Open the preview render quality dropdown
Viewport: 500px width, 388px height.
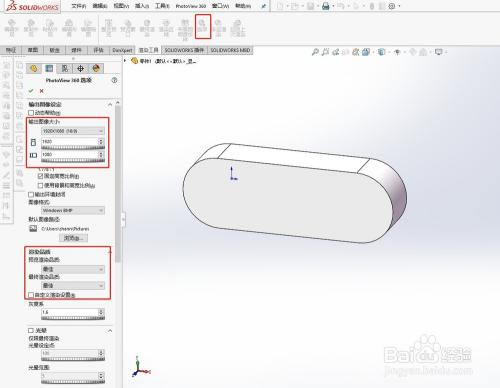click(73, 269)
